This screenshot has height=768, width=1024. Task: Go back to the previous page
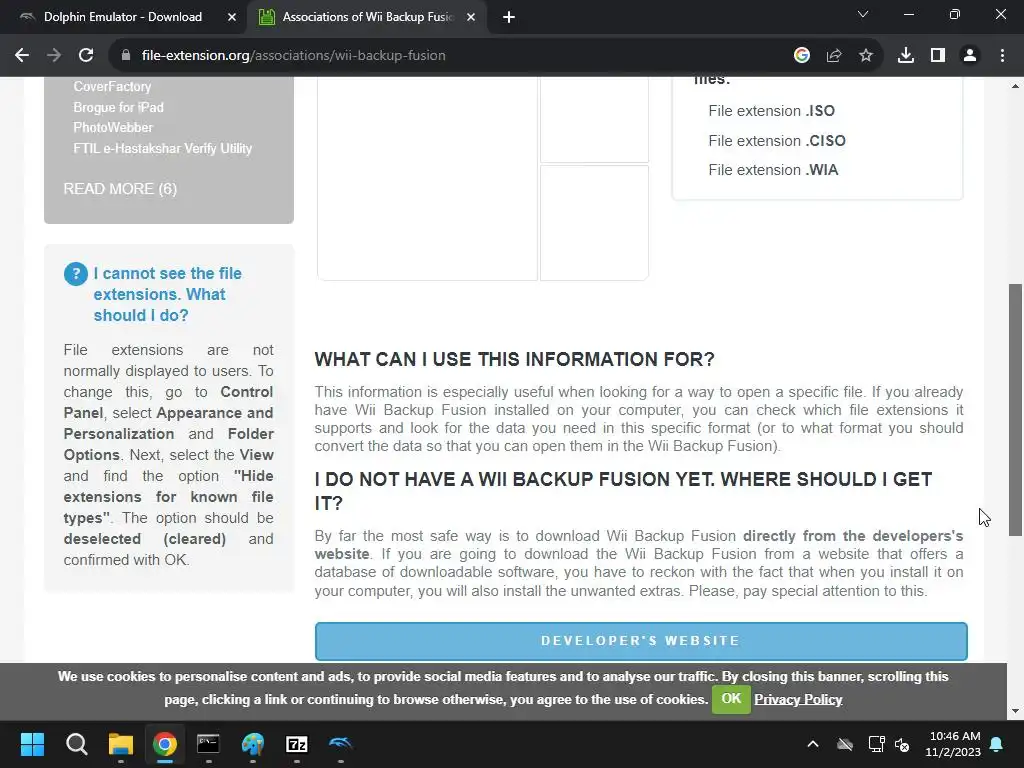coord(22,56)
